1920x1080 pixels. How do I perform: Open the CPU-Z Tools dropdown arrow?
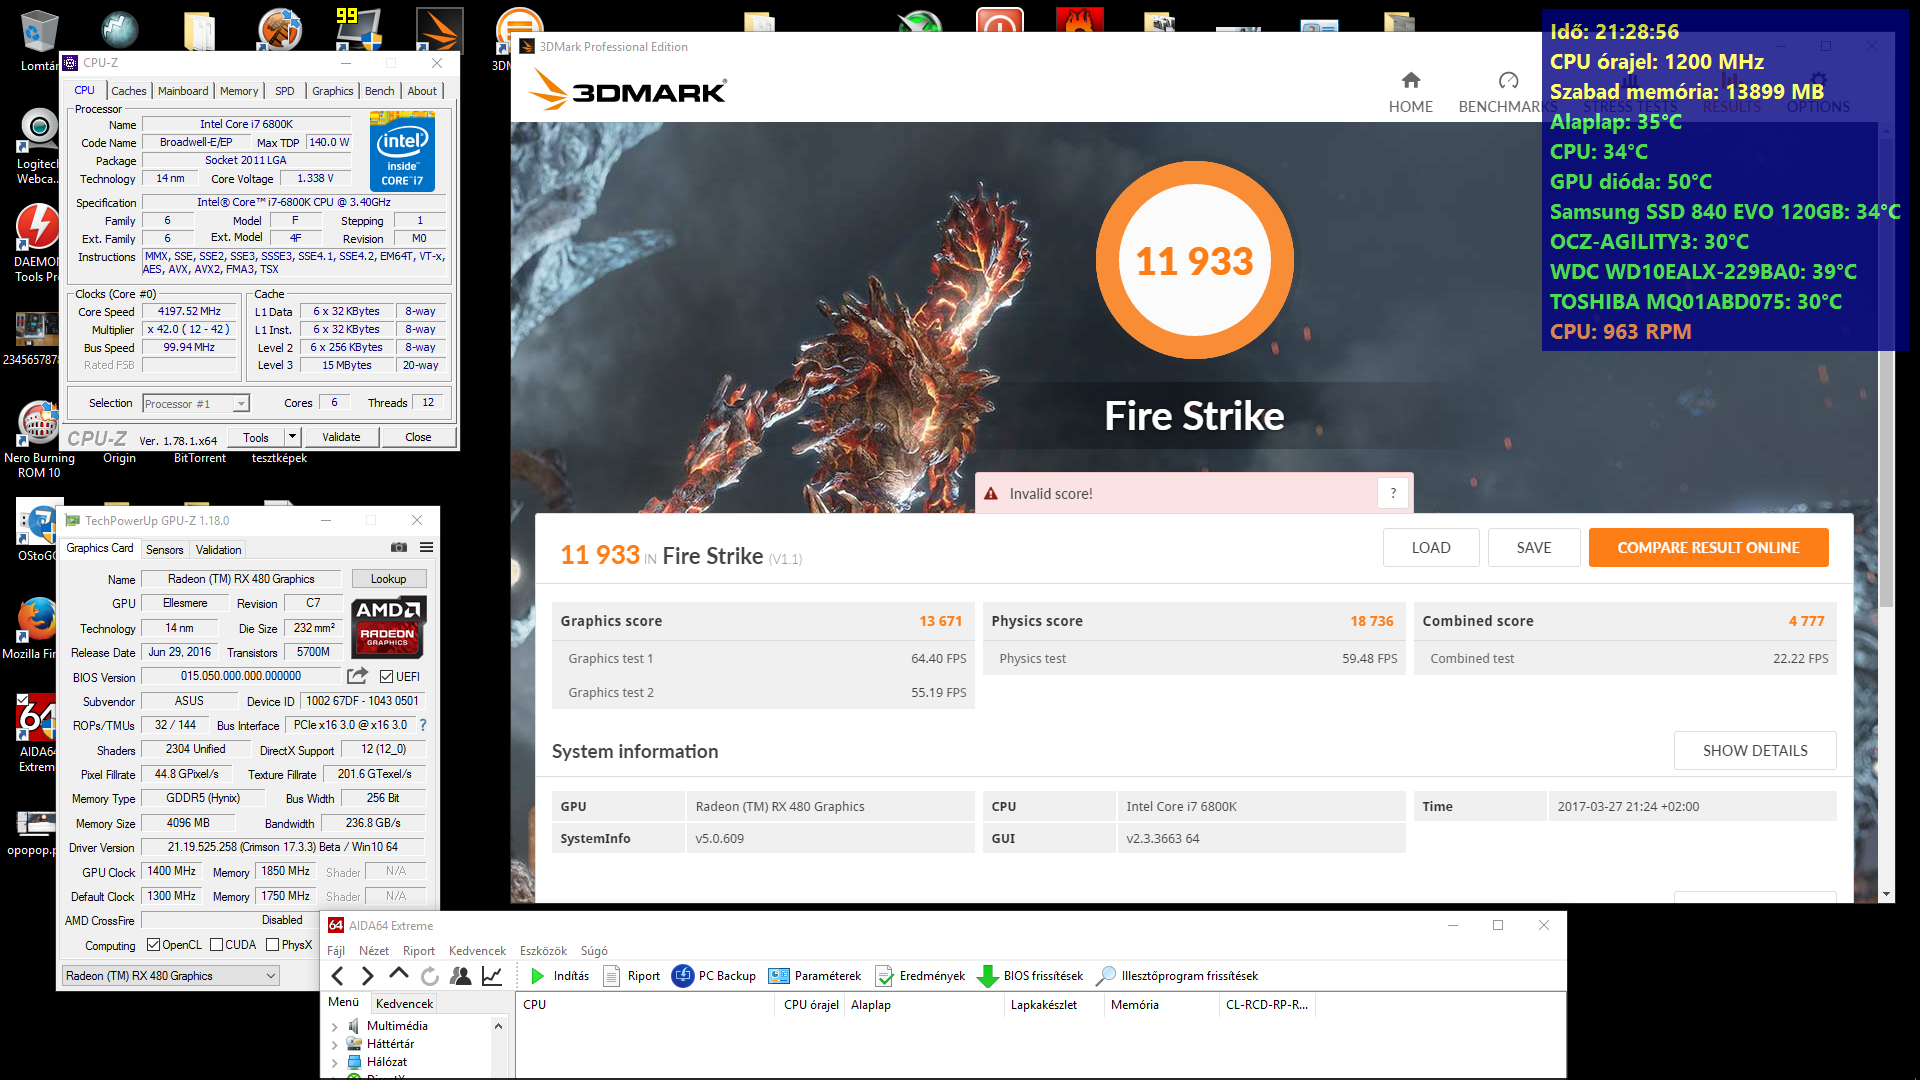292,437
